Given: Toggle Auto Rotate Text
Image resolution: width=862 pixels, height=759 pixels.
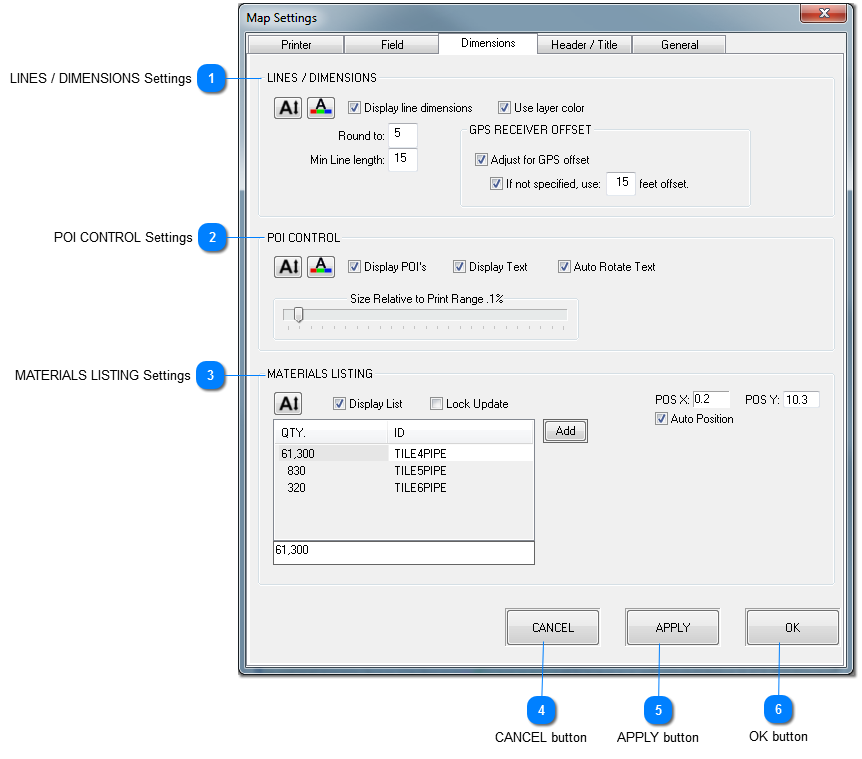Looking at the screenshot, I should (x=565, y=266).
